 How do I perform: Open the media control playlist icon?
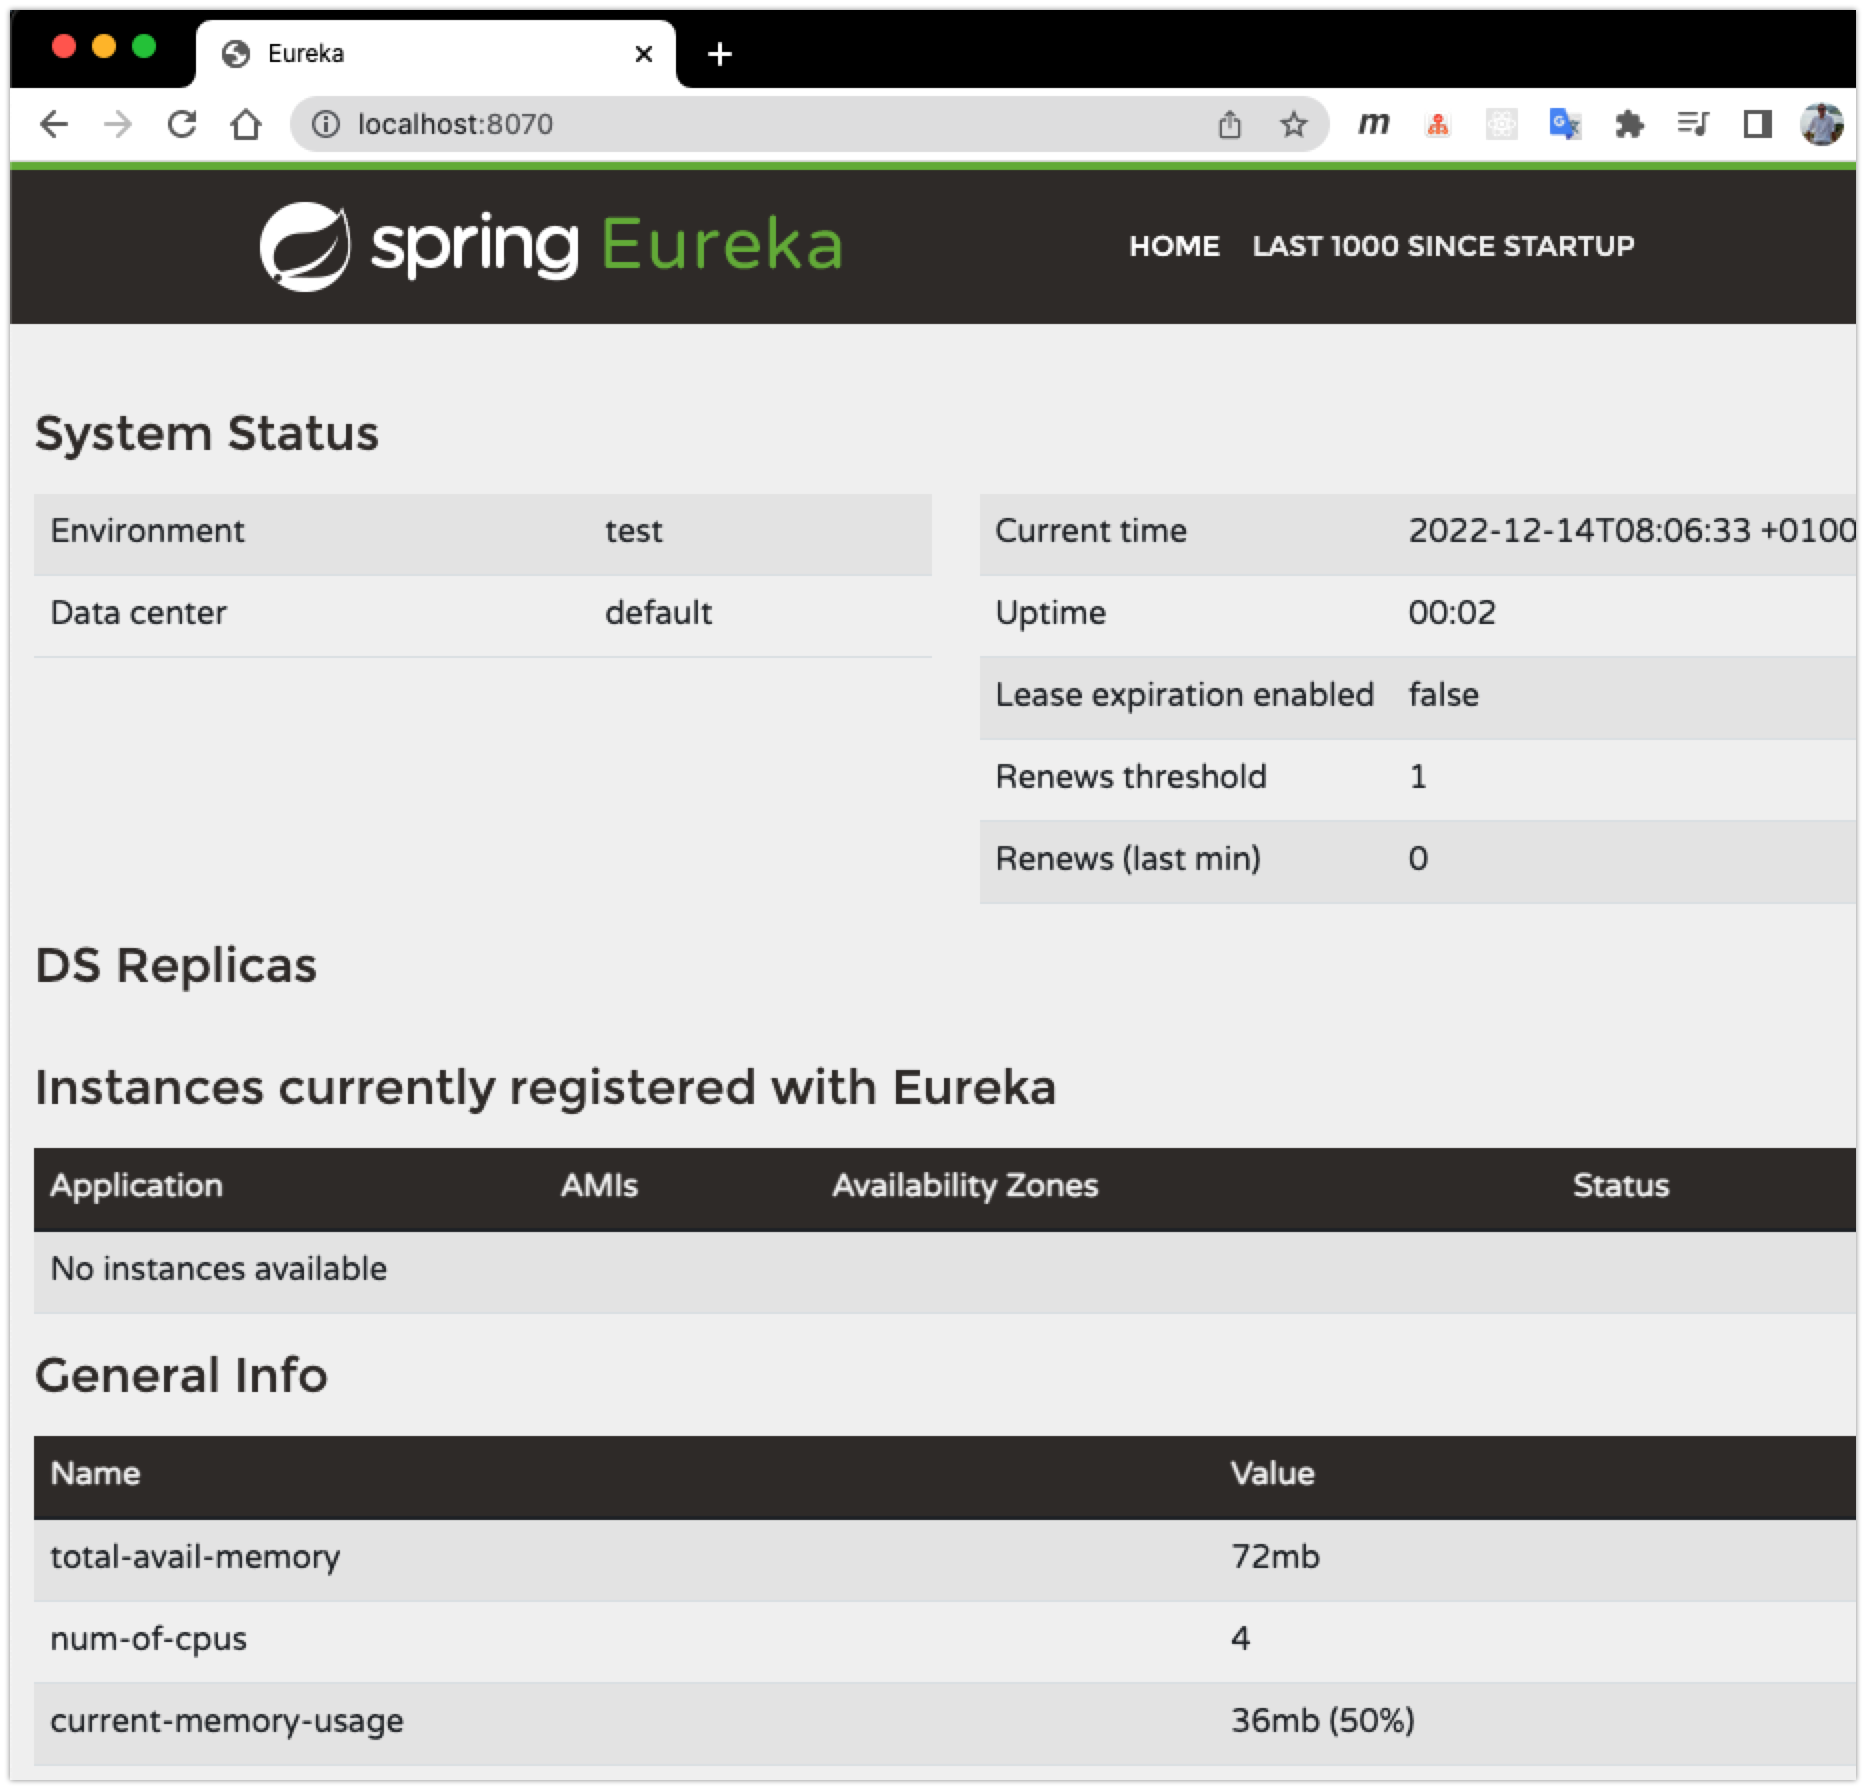coord(1694,124)
